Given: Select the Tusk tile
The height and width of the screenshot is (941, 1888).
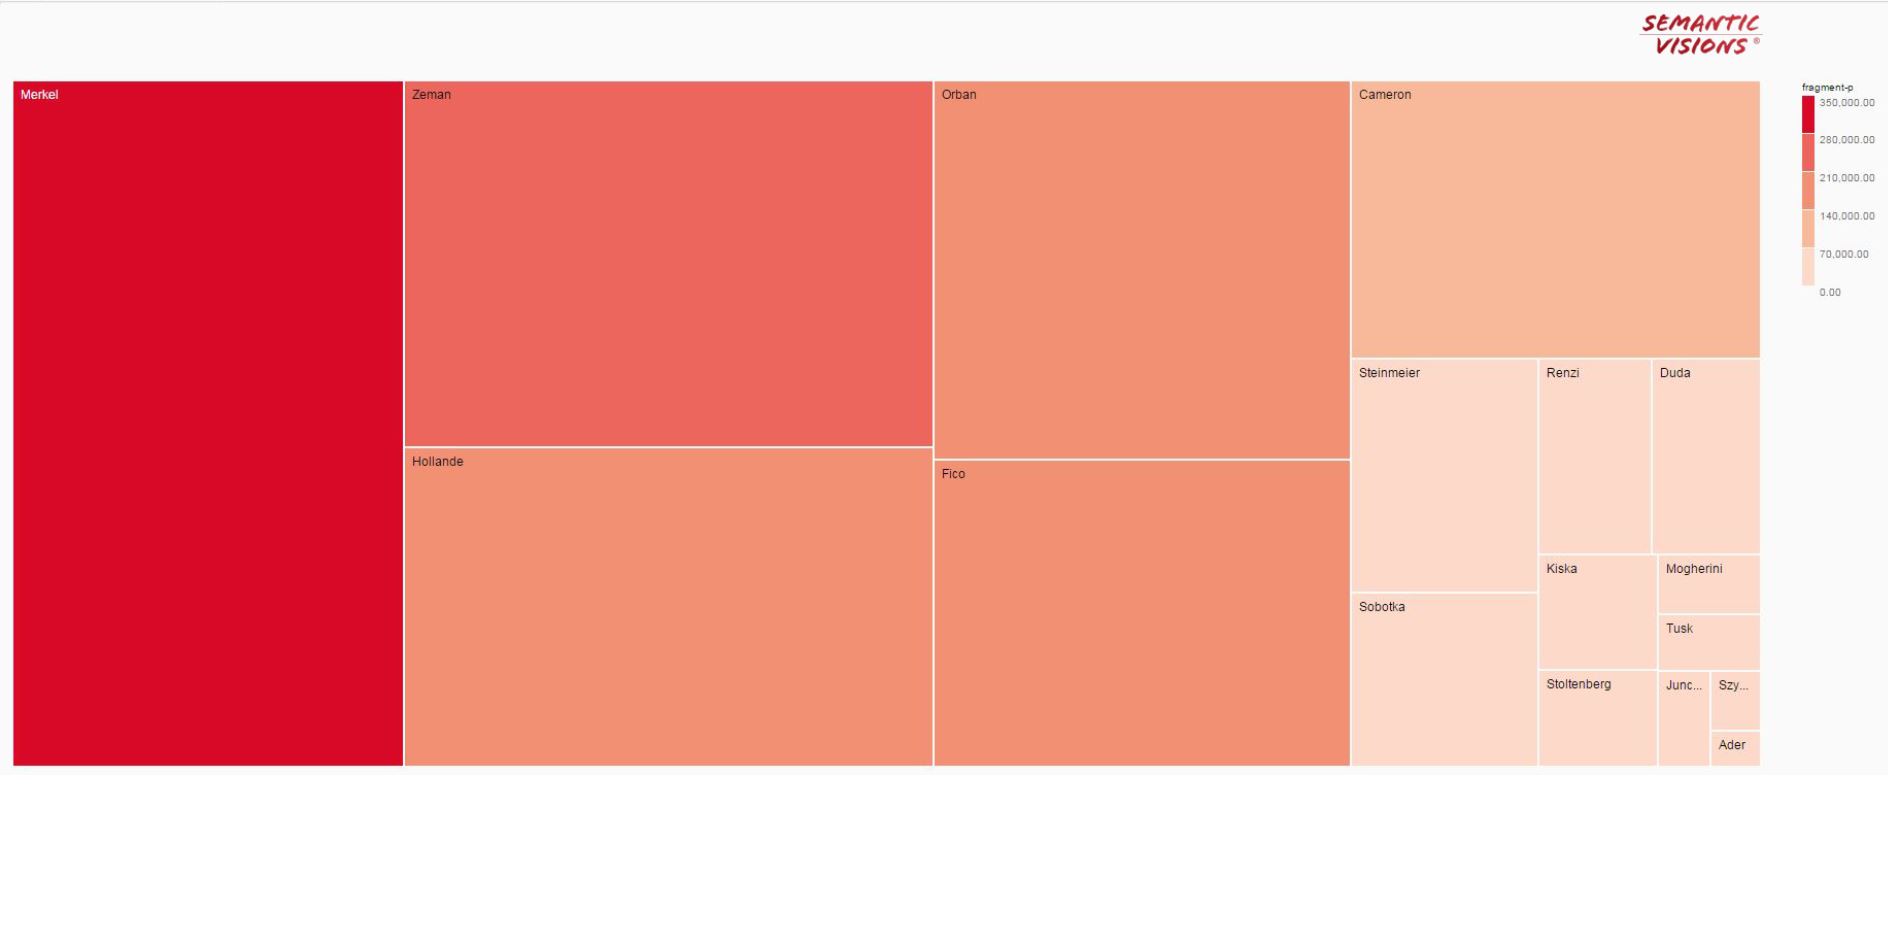Looking at the screenshot, I should pyautogui.click(x=1709, y=642).
